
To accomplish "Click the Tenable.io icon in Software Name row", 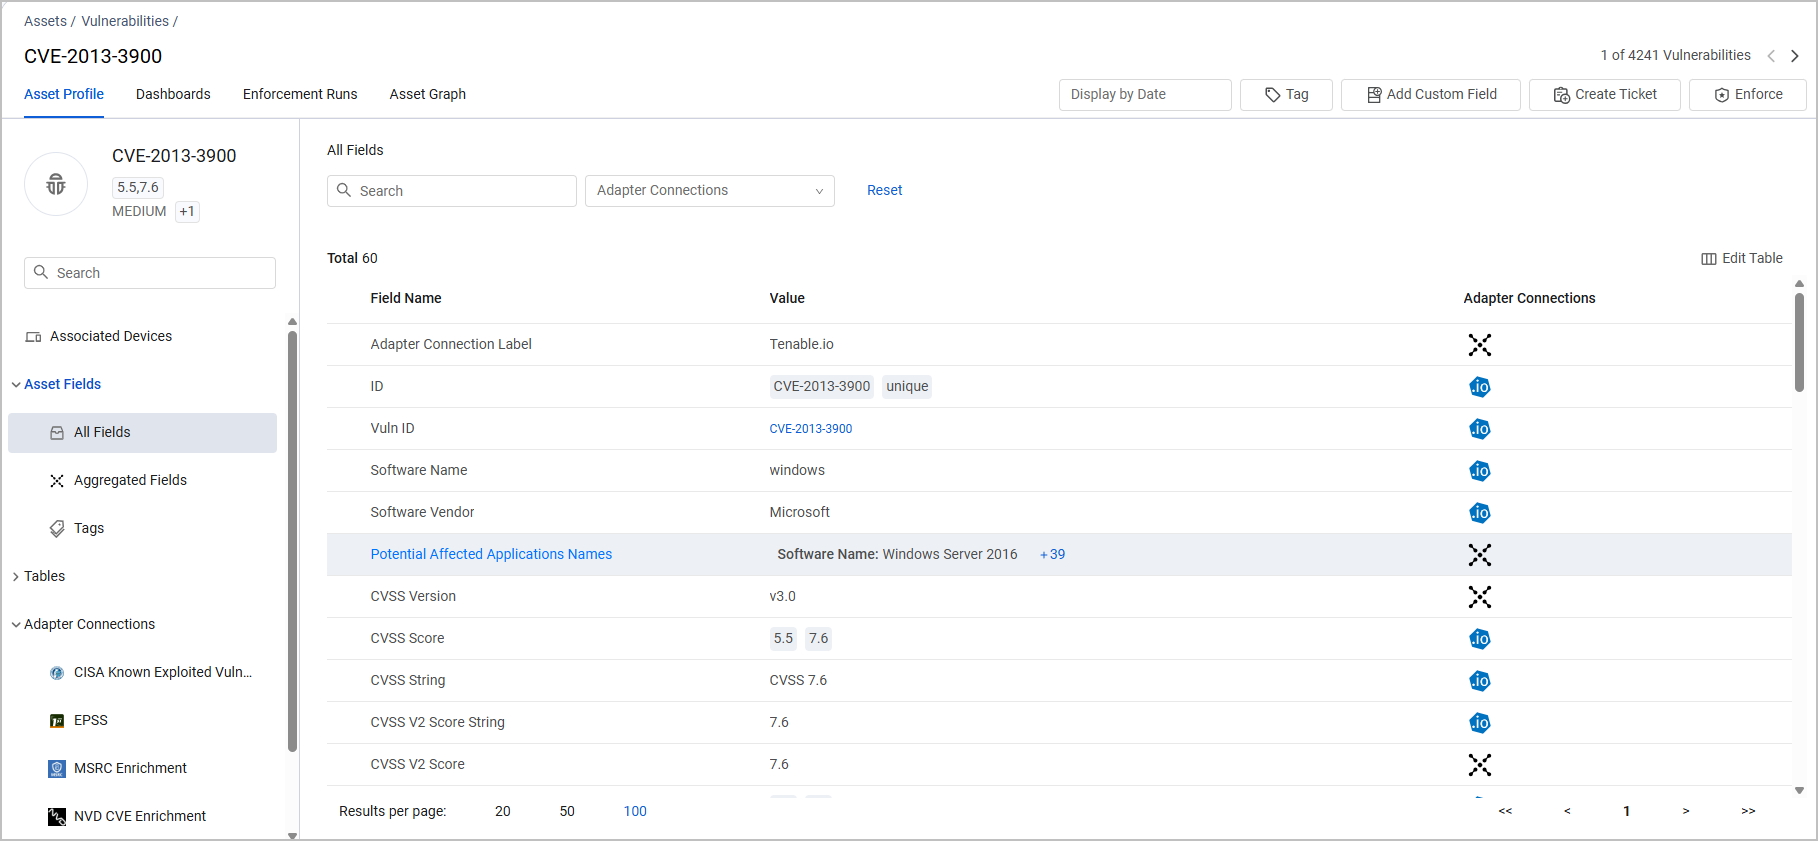I will pyautogui.click(x=1479, y=471).
